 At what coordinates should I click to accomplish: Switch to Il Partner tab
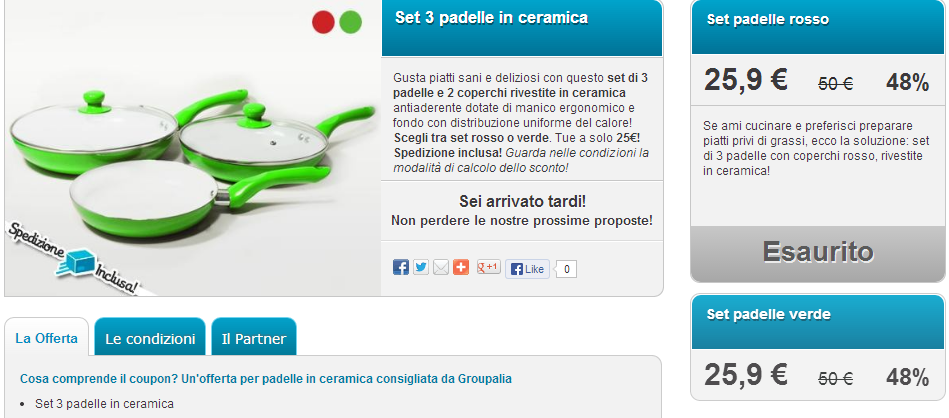(254, 339)
